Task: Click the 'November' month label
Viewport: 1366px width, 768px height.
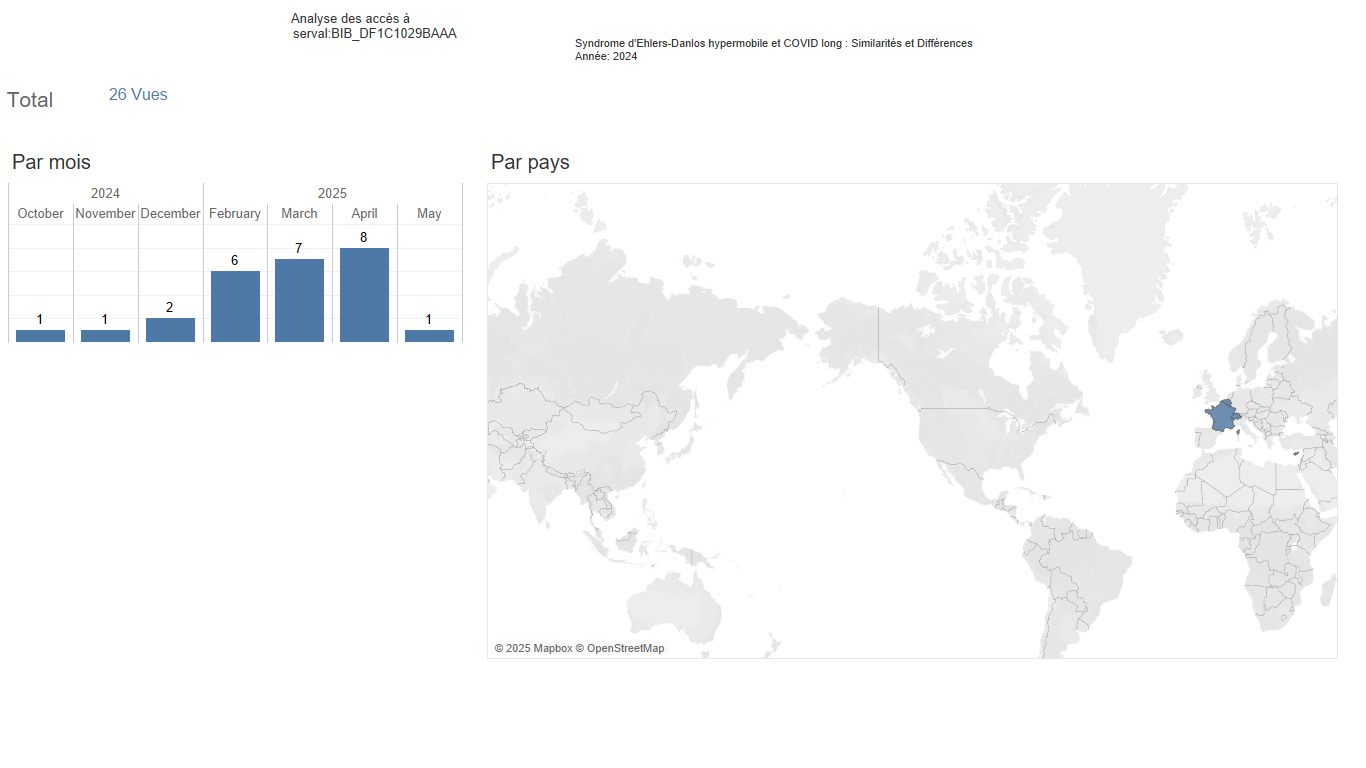Action: click(105, 213)
